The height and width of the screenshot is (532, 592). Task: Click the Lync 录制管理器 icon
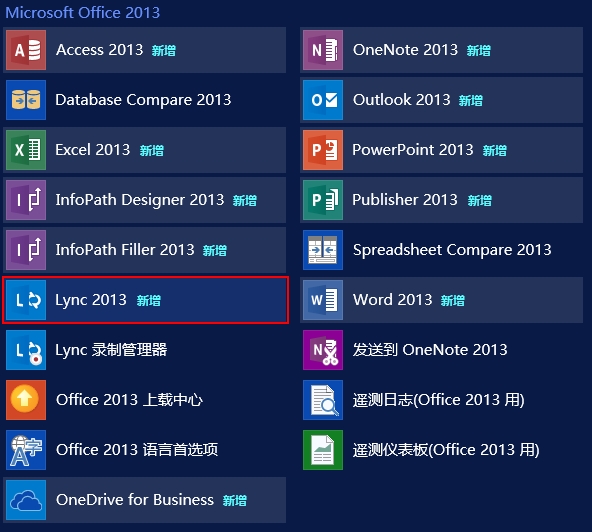26,350
